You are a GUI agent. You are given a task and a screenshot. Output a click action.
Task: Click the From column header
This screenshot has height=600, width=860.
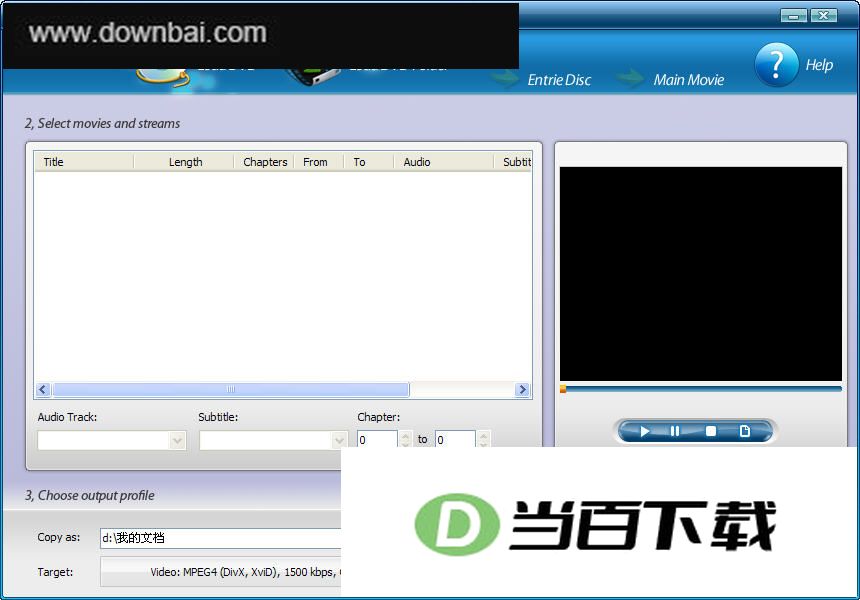pyautogui.click(x=319, y=162)
